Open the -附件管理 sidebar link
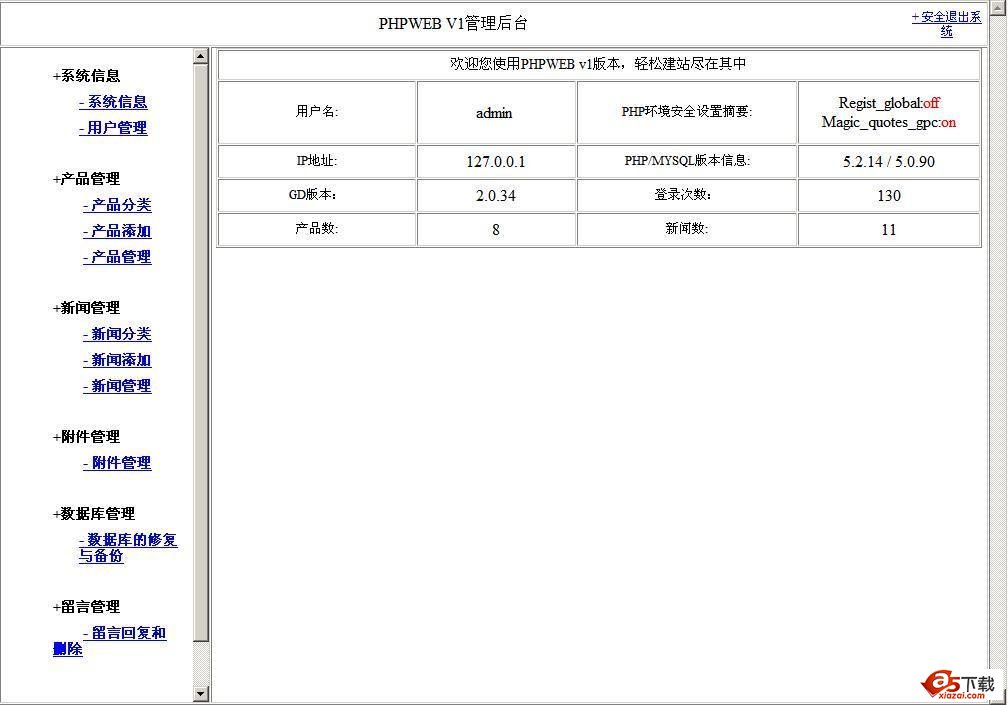The width and height of the screenshot is (1008, 705). click(117, 463)
